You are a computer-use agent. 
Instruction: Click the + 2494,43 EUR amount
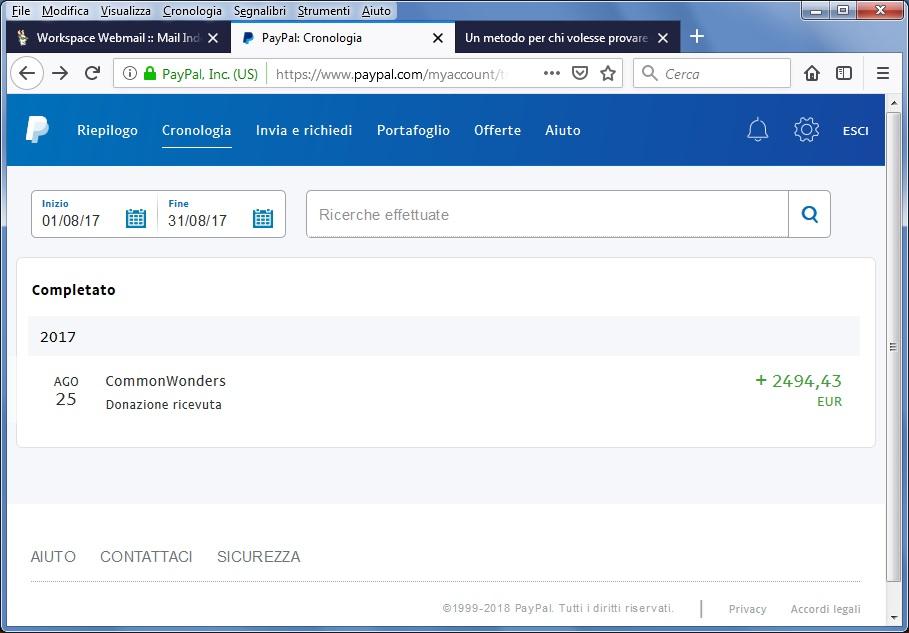pos(798,390)
